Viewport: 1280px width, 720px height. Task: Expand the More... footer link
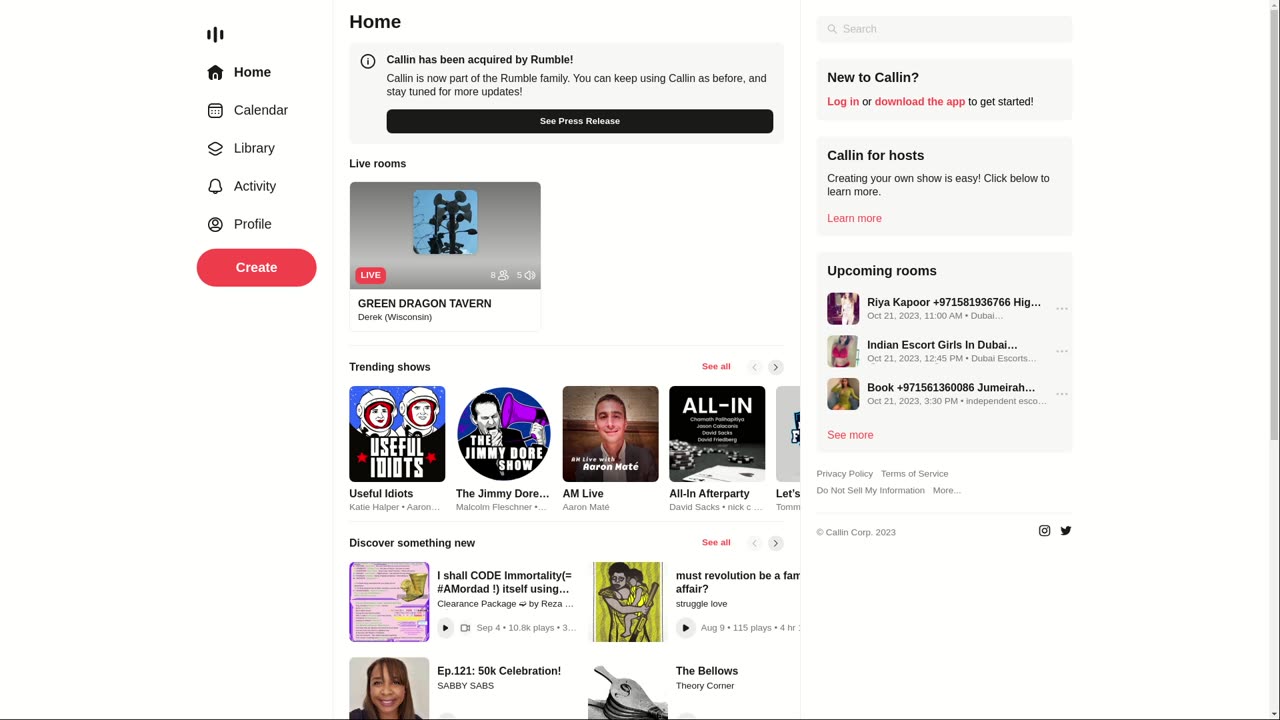point(947,491)
